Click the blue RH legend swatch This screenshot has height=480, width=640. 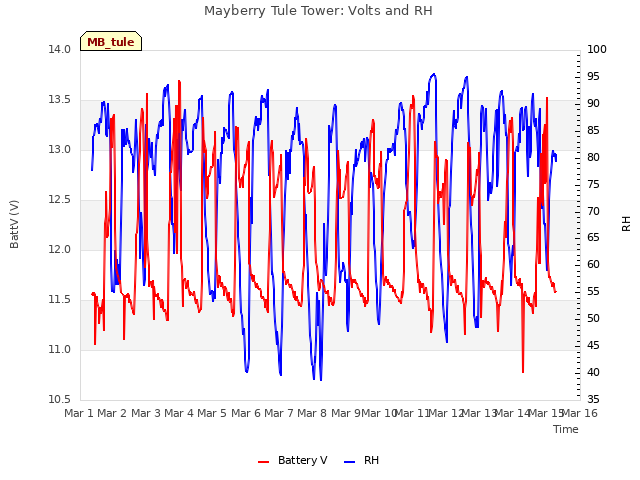click(349, 462)
